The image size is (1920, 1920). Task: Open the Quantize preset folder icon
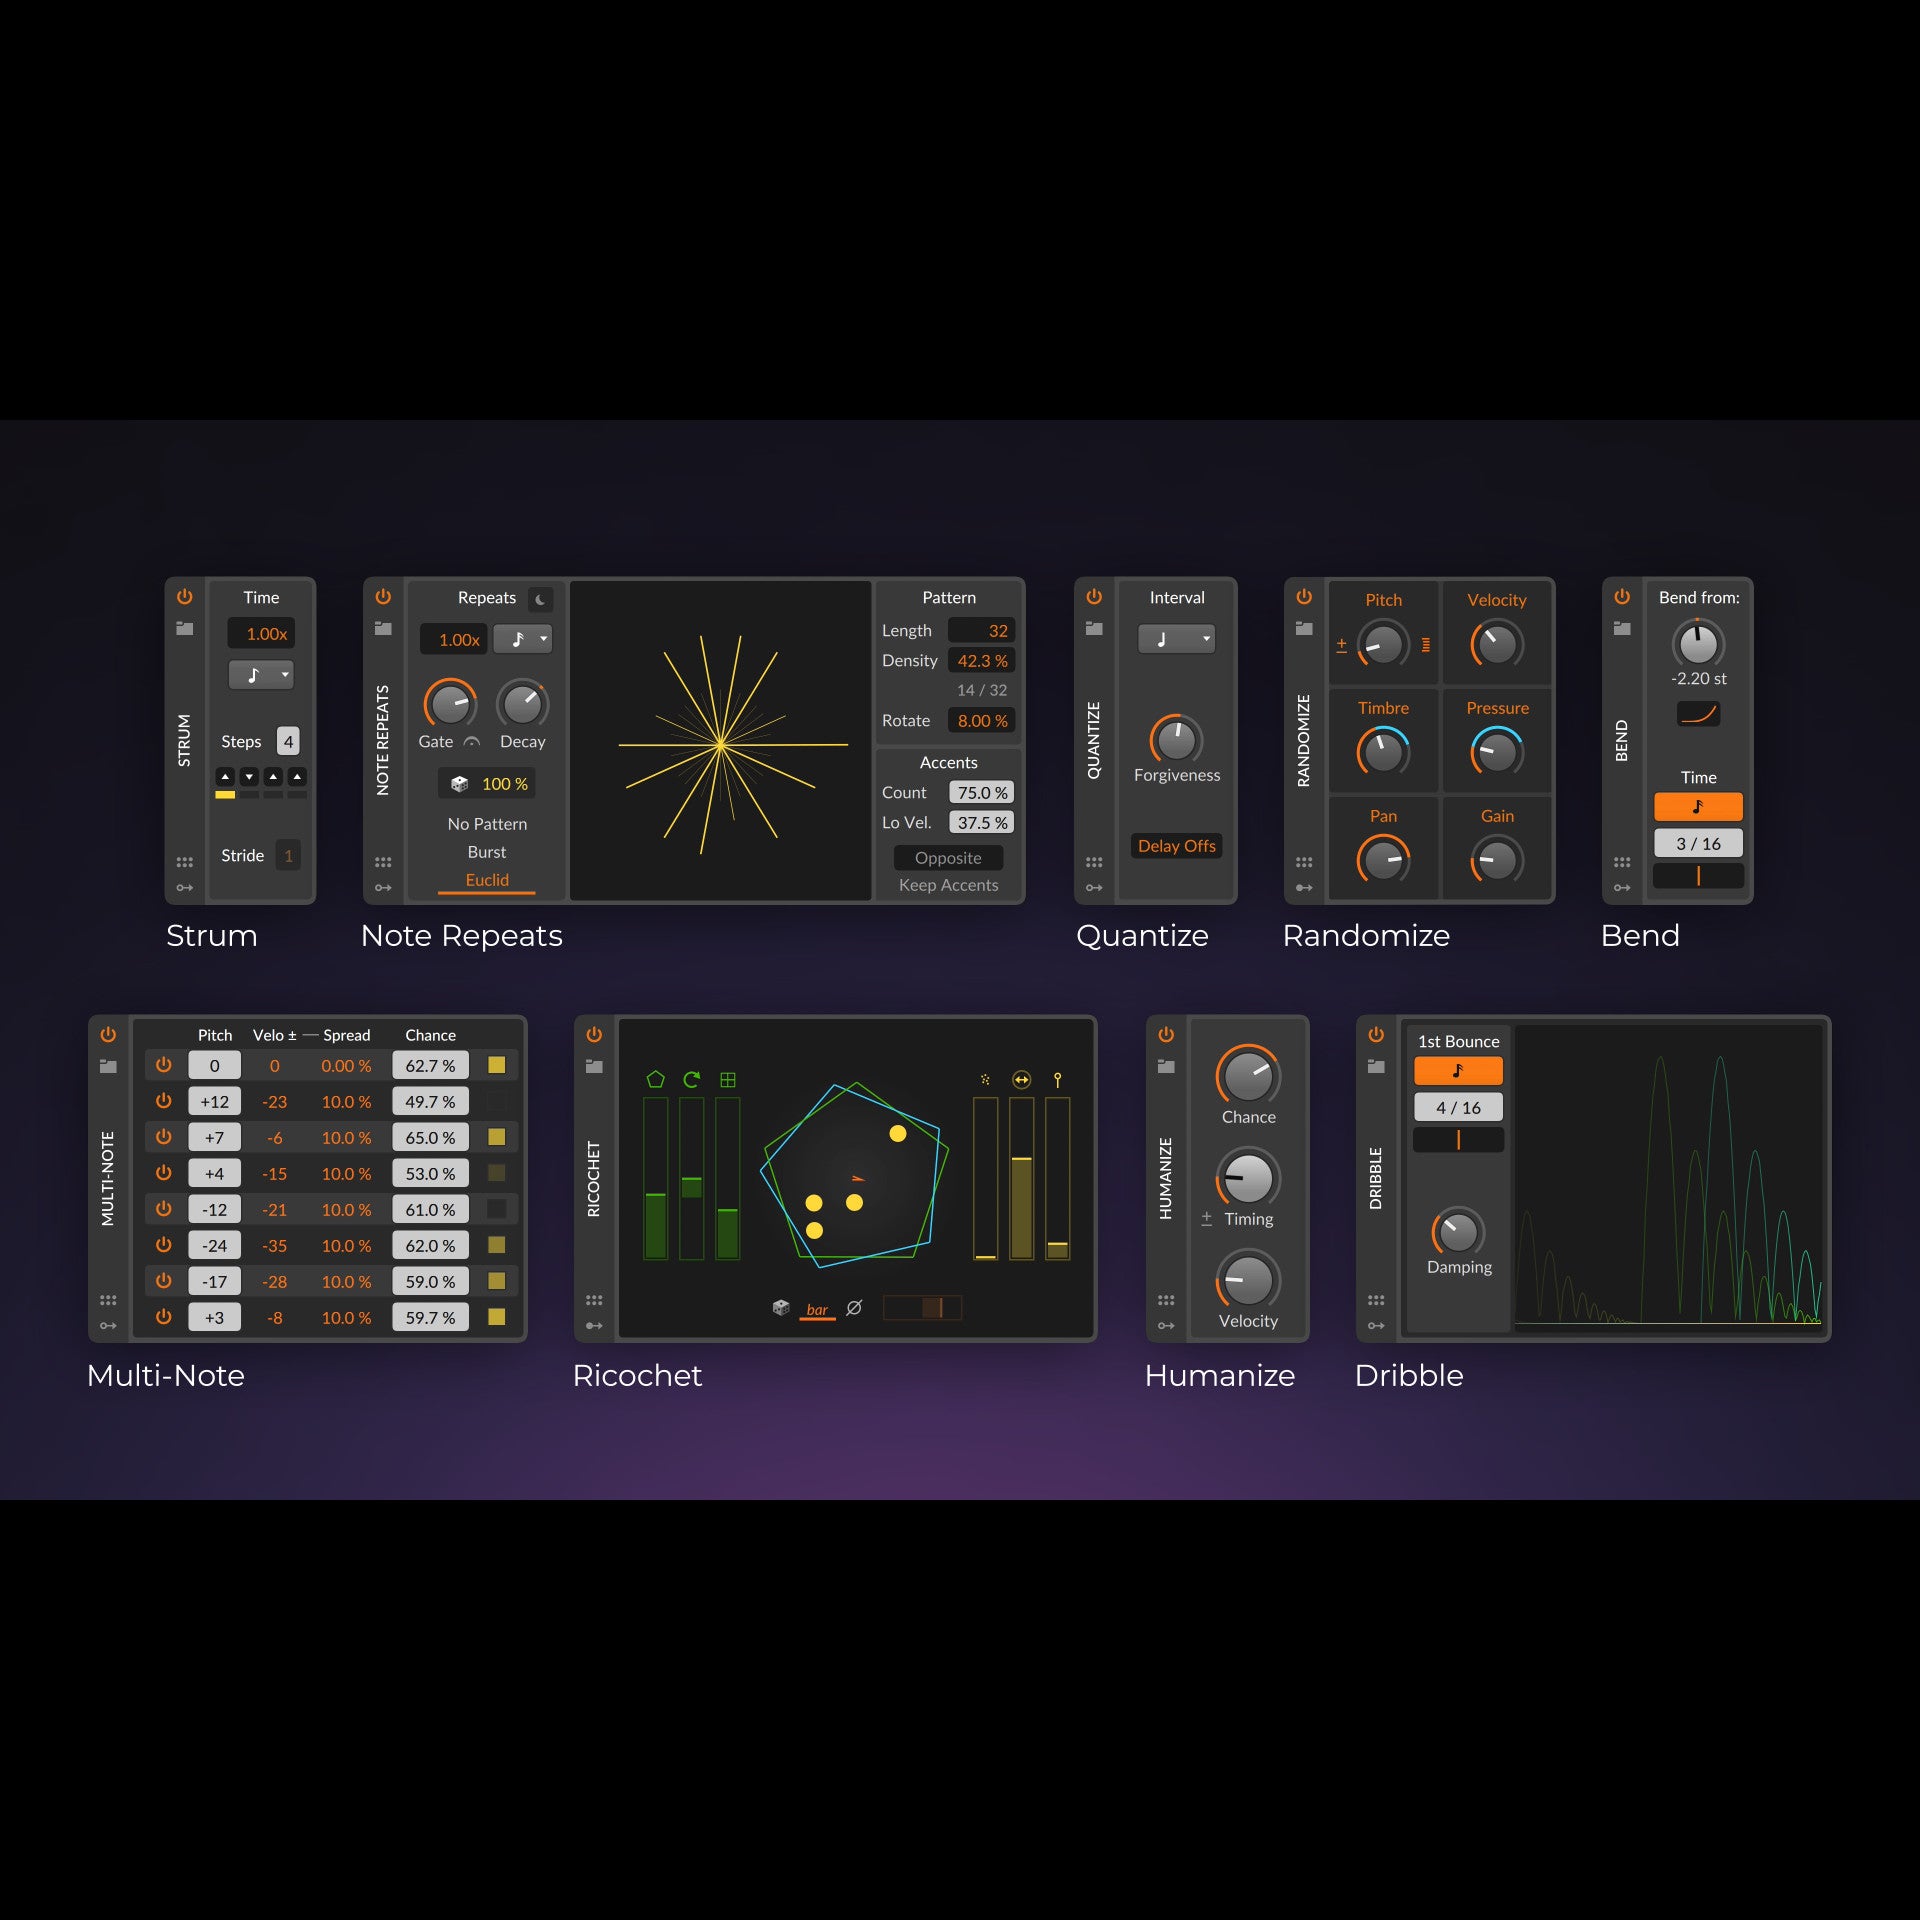[1094, 629]
